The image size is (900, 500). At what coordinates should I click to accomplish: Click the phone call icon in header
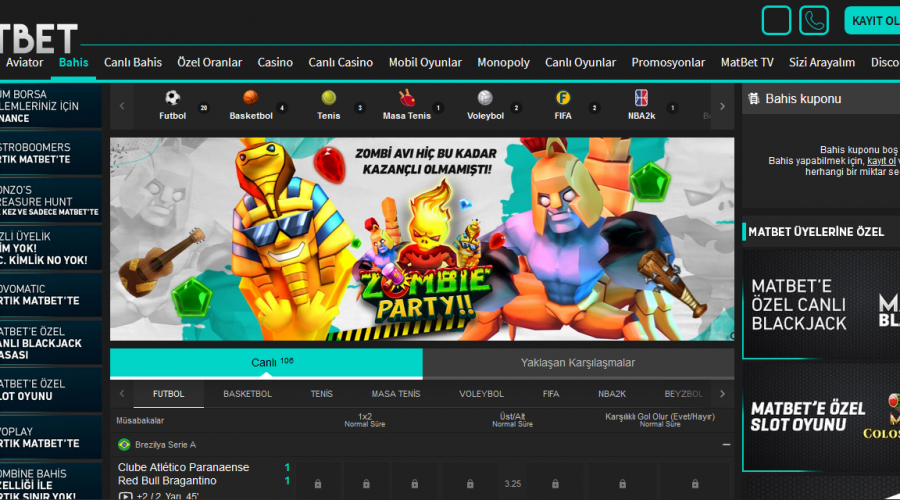click(x=814, y=21)
